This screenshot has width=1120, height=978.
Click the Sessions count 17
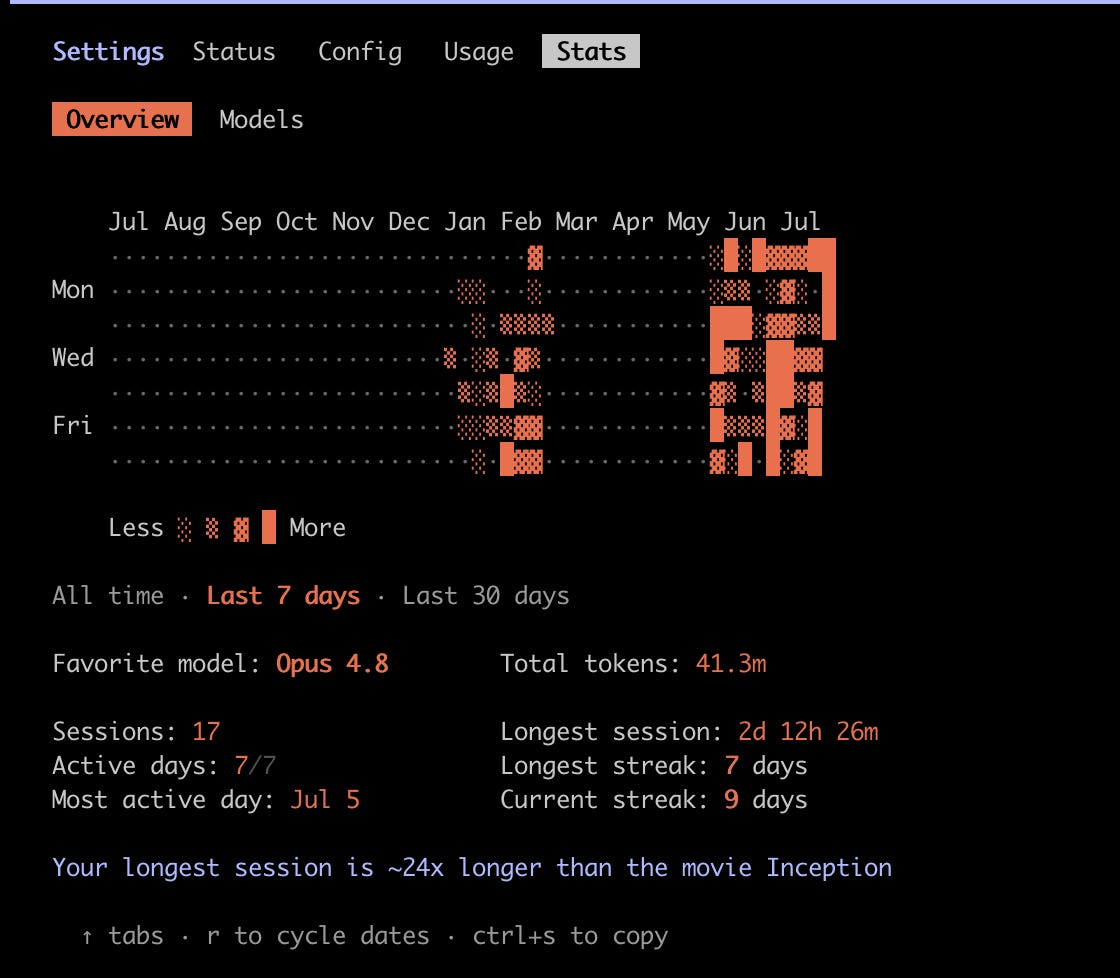[x=206, y=732]
